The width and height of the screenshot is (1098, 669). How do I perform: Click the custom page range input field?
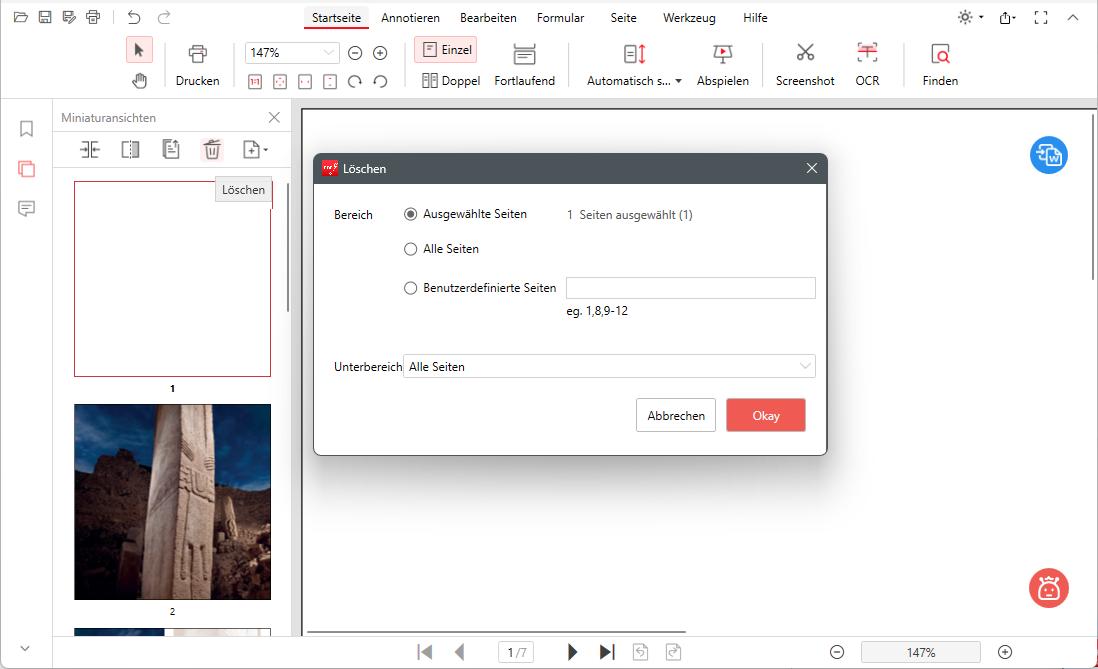pos(690,288)
